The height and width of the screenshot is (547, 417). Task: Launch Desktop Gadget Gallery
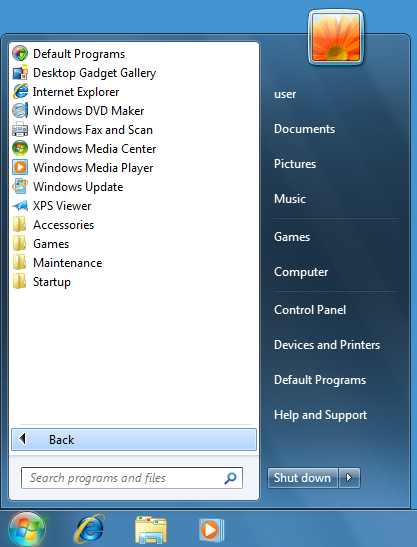pos(94,73)
